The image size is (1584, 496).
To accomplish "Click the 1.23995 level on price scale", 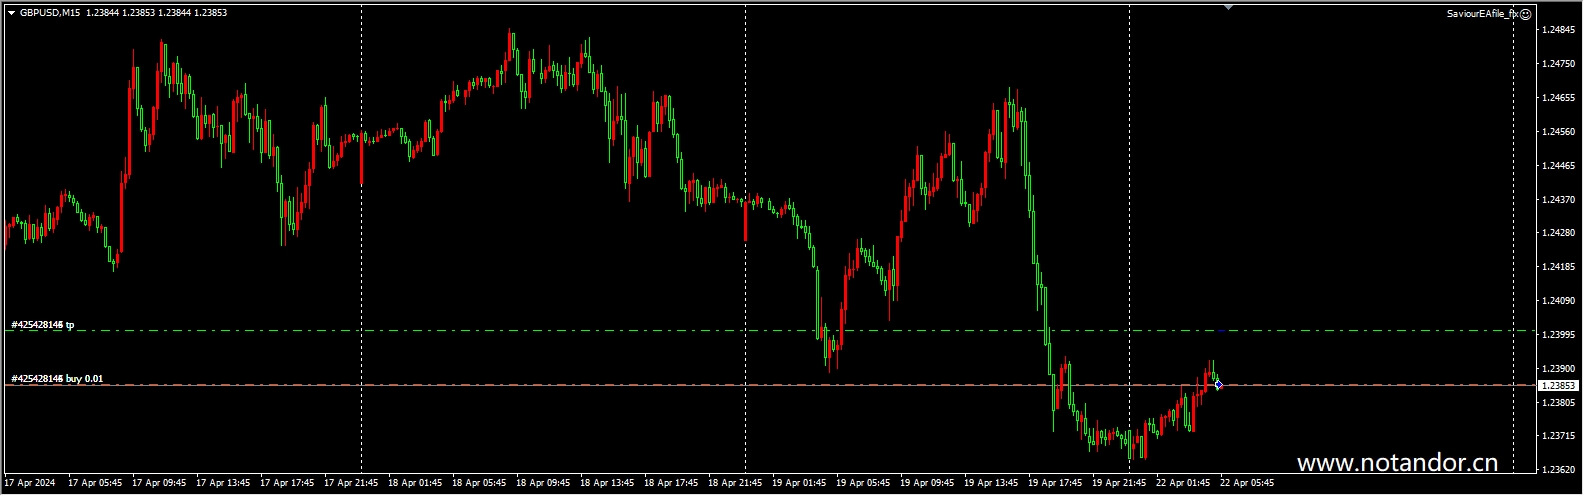I will click(x=1558, y=335).
